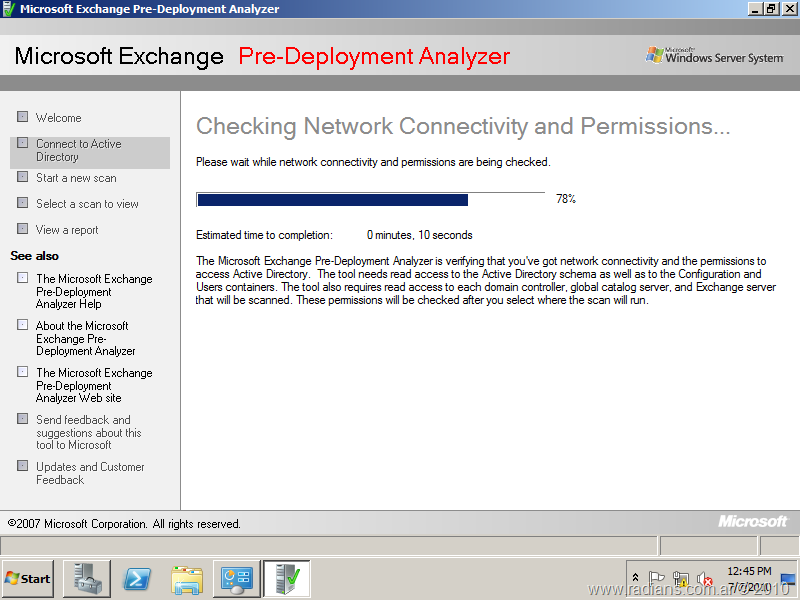This screenshot has height=600, width=800.
Task: Go to the Welcome page
Action: point(59,118)
